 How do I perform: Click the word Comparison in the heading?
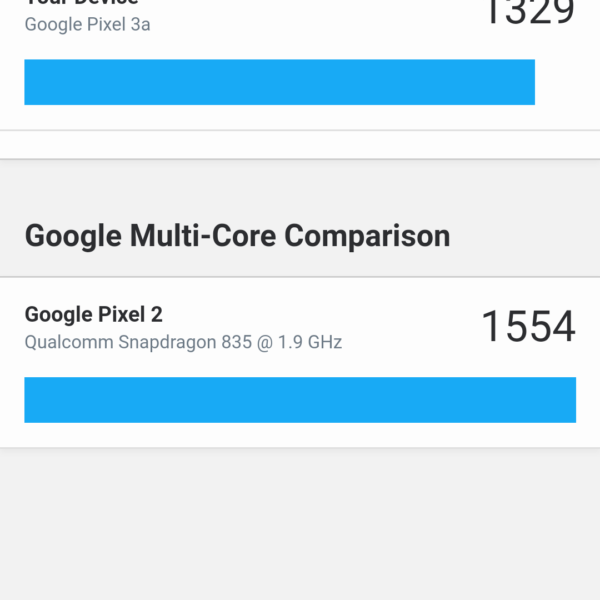(x=367, y=236)
